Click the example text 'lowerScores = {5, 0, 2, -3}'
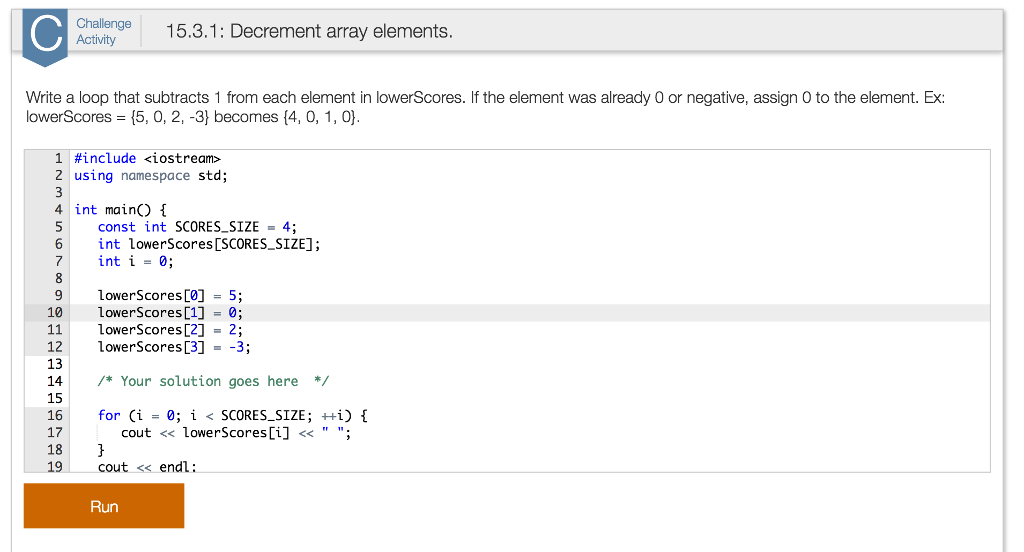The width and height of the screenshot is (1024, 552). [x=118, y=118]
